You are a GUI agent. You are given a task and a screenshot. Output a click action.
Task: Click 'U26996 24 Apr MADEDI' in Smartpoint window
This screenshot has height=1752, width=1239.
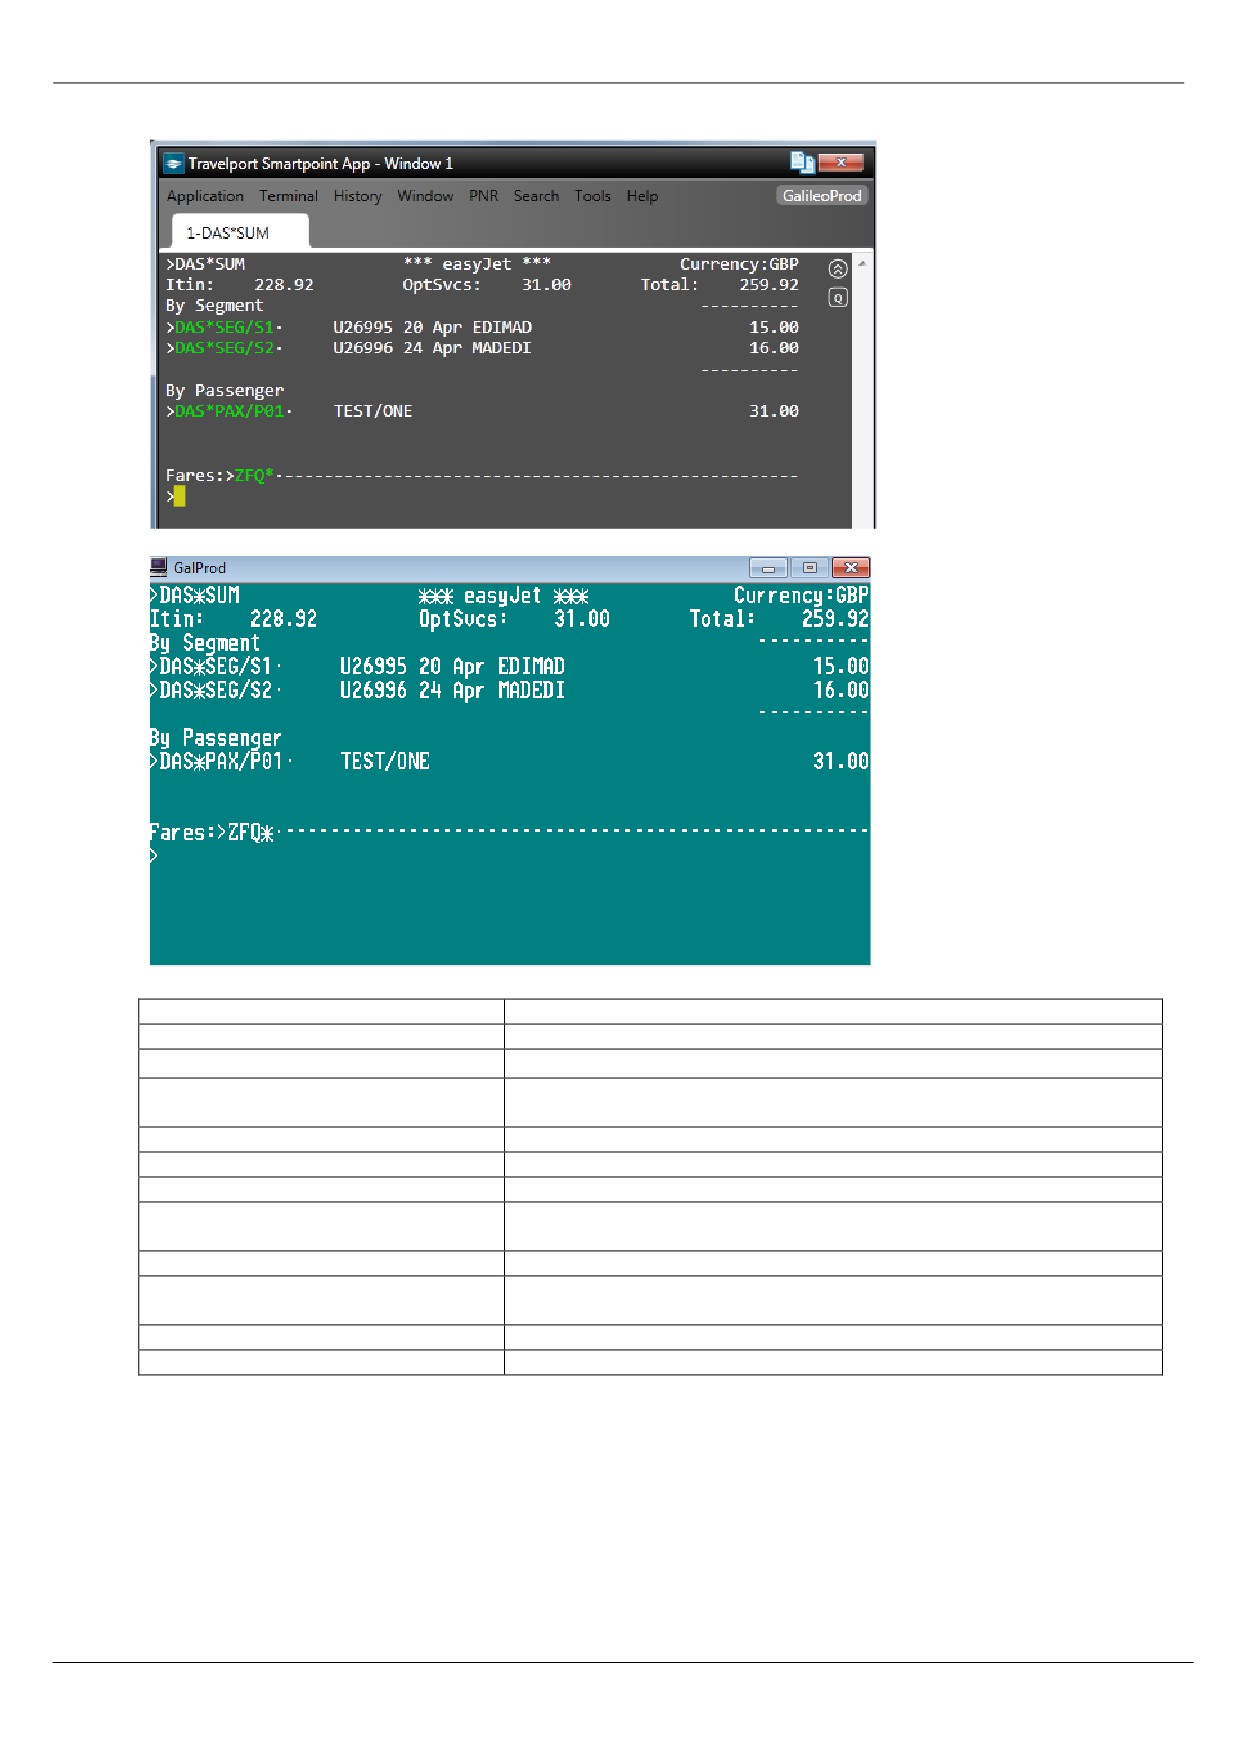pos(432,348)
